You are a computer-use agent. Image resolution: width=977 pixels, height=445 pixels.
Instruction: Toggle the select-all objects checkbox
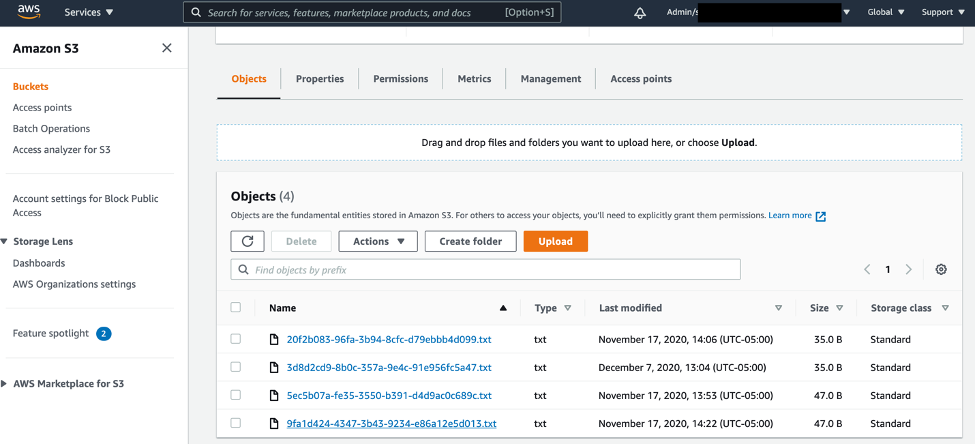coord(236,307)
